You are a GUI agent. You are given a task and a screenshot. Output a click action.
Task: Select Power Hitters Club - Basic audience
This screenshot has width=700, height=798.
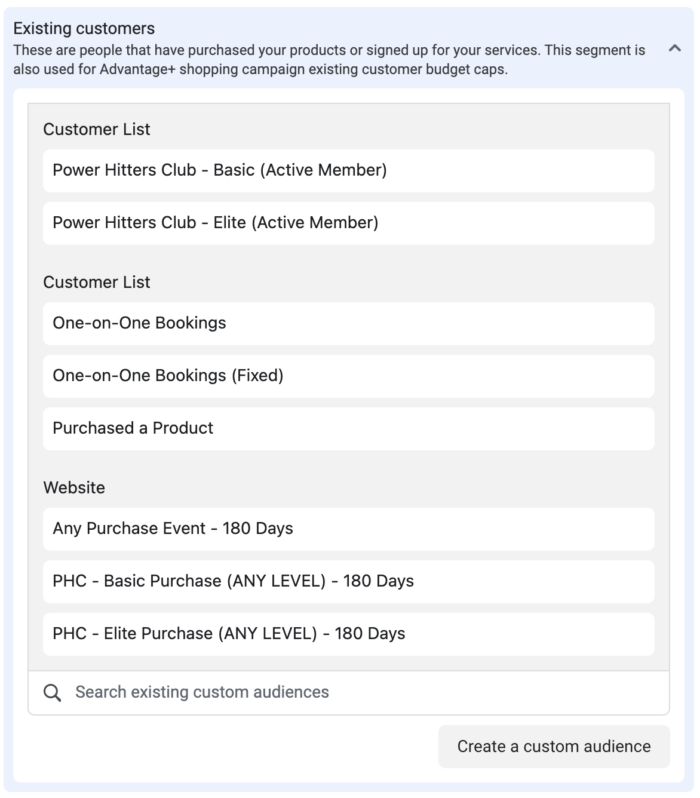pyautogui.click(x=349, y=170)
